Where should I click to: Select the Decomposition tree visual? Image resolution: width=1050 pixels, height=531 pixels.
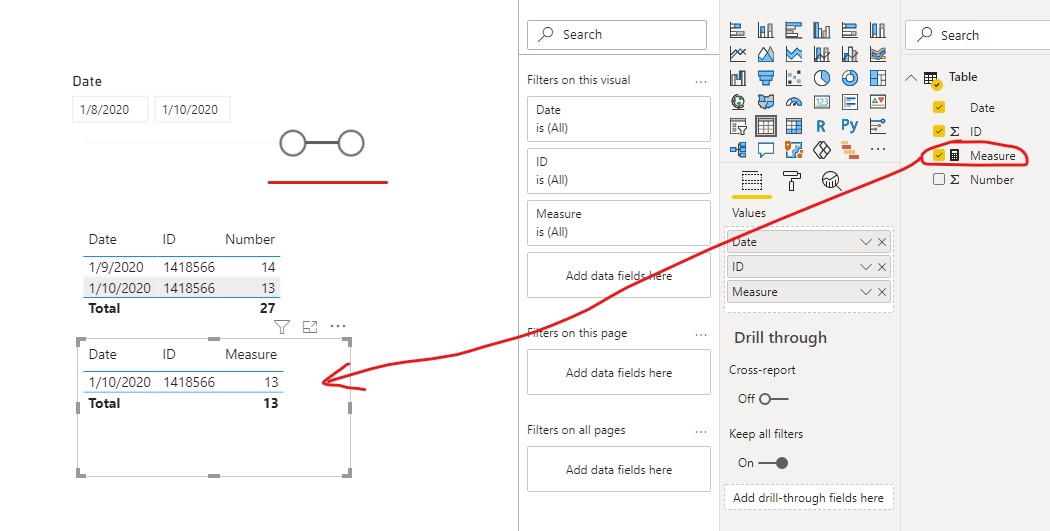pos(738,149)
